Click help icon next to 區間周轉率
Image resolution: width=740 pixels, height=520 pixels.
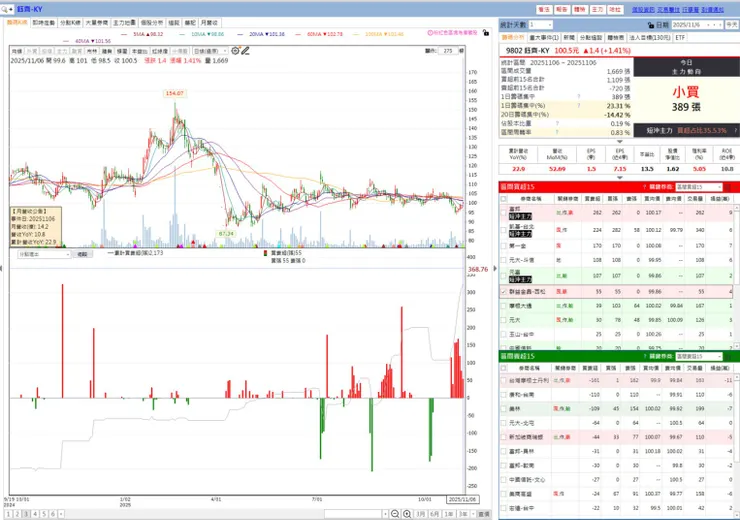pyautogui.click(x=557, y=133)
